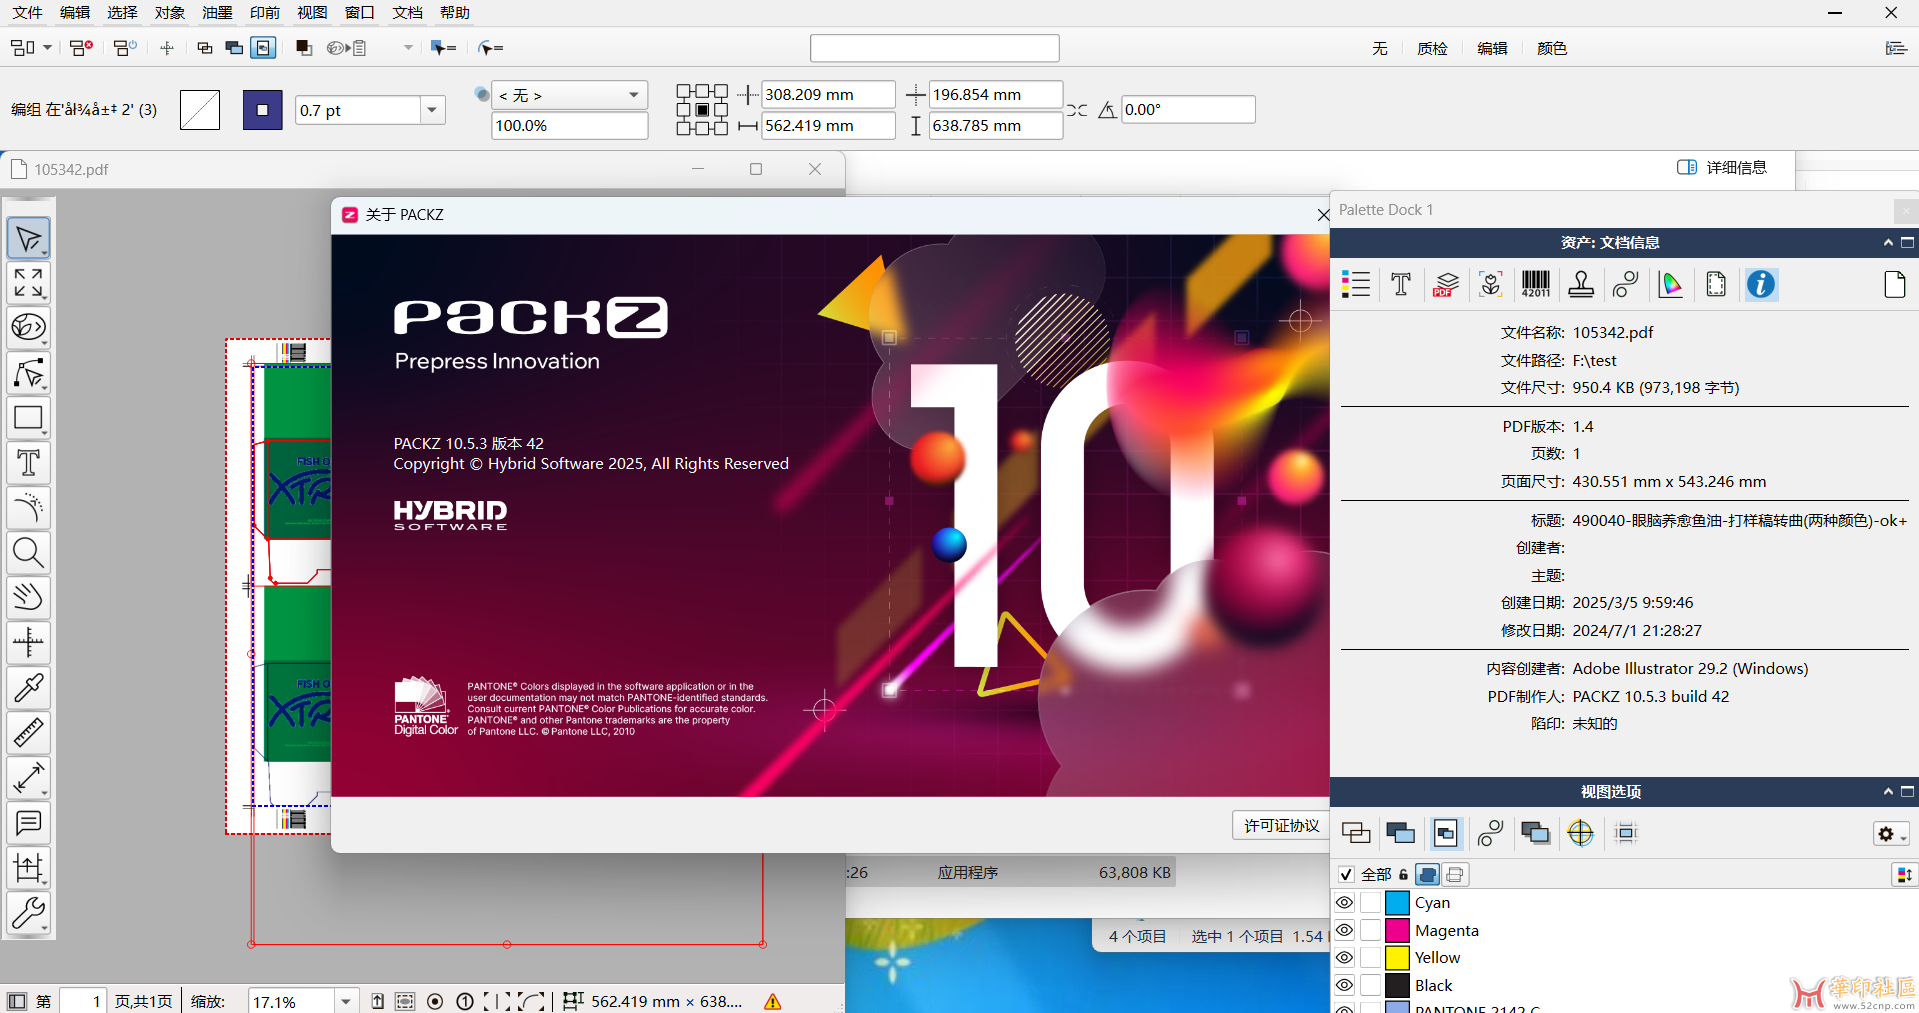Toggle registration crosshair view option
The height and width of the screenshot is (1013, 1919).
[x=1581, y=833]
